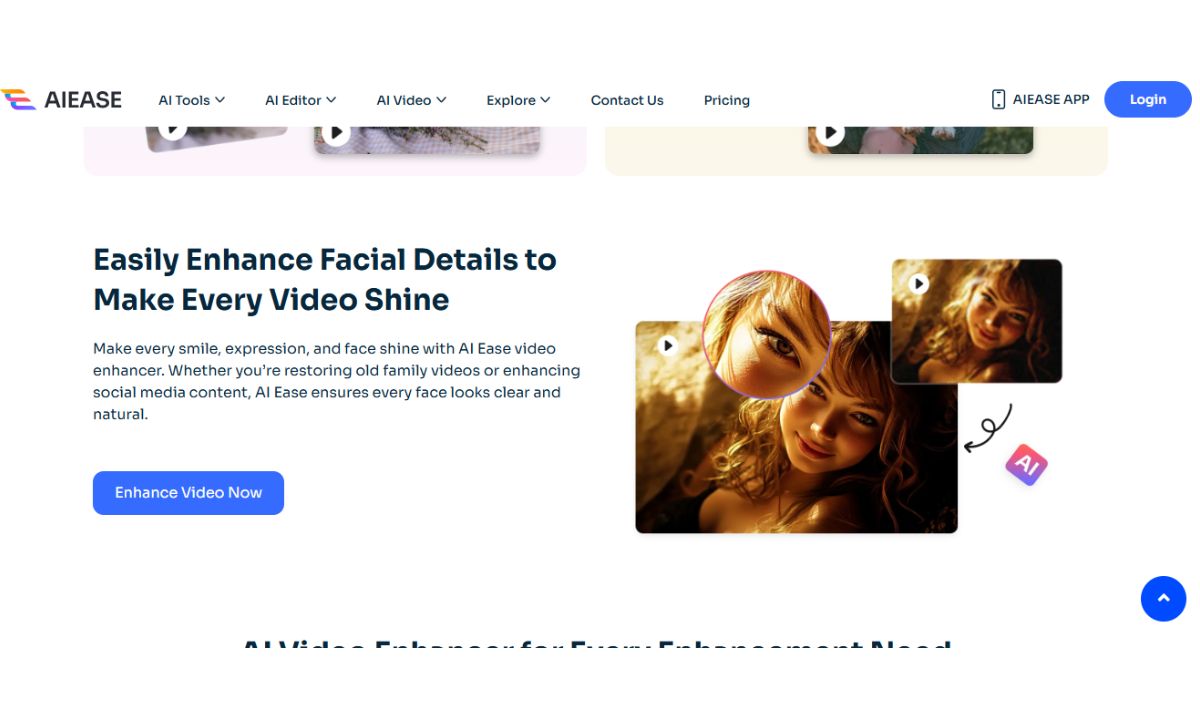Go to the Contact Us page
This screenshot has width=1200, height=720.
click(x=627, y=100)
